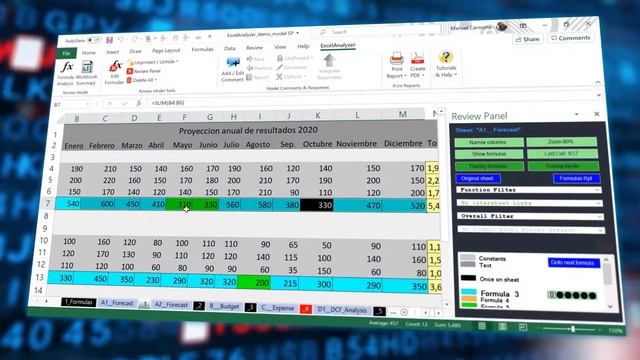Open the Delete All dropdown

coord(141,80)
